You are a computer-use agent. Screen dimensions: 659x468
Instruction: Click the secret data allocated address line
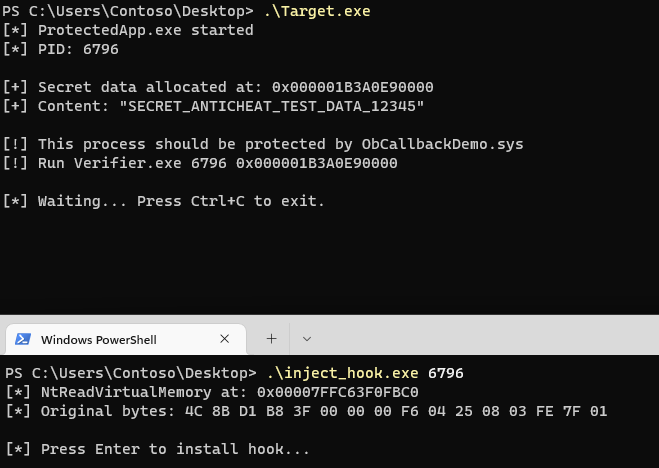(x=220, y=87)
